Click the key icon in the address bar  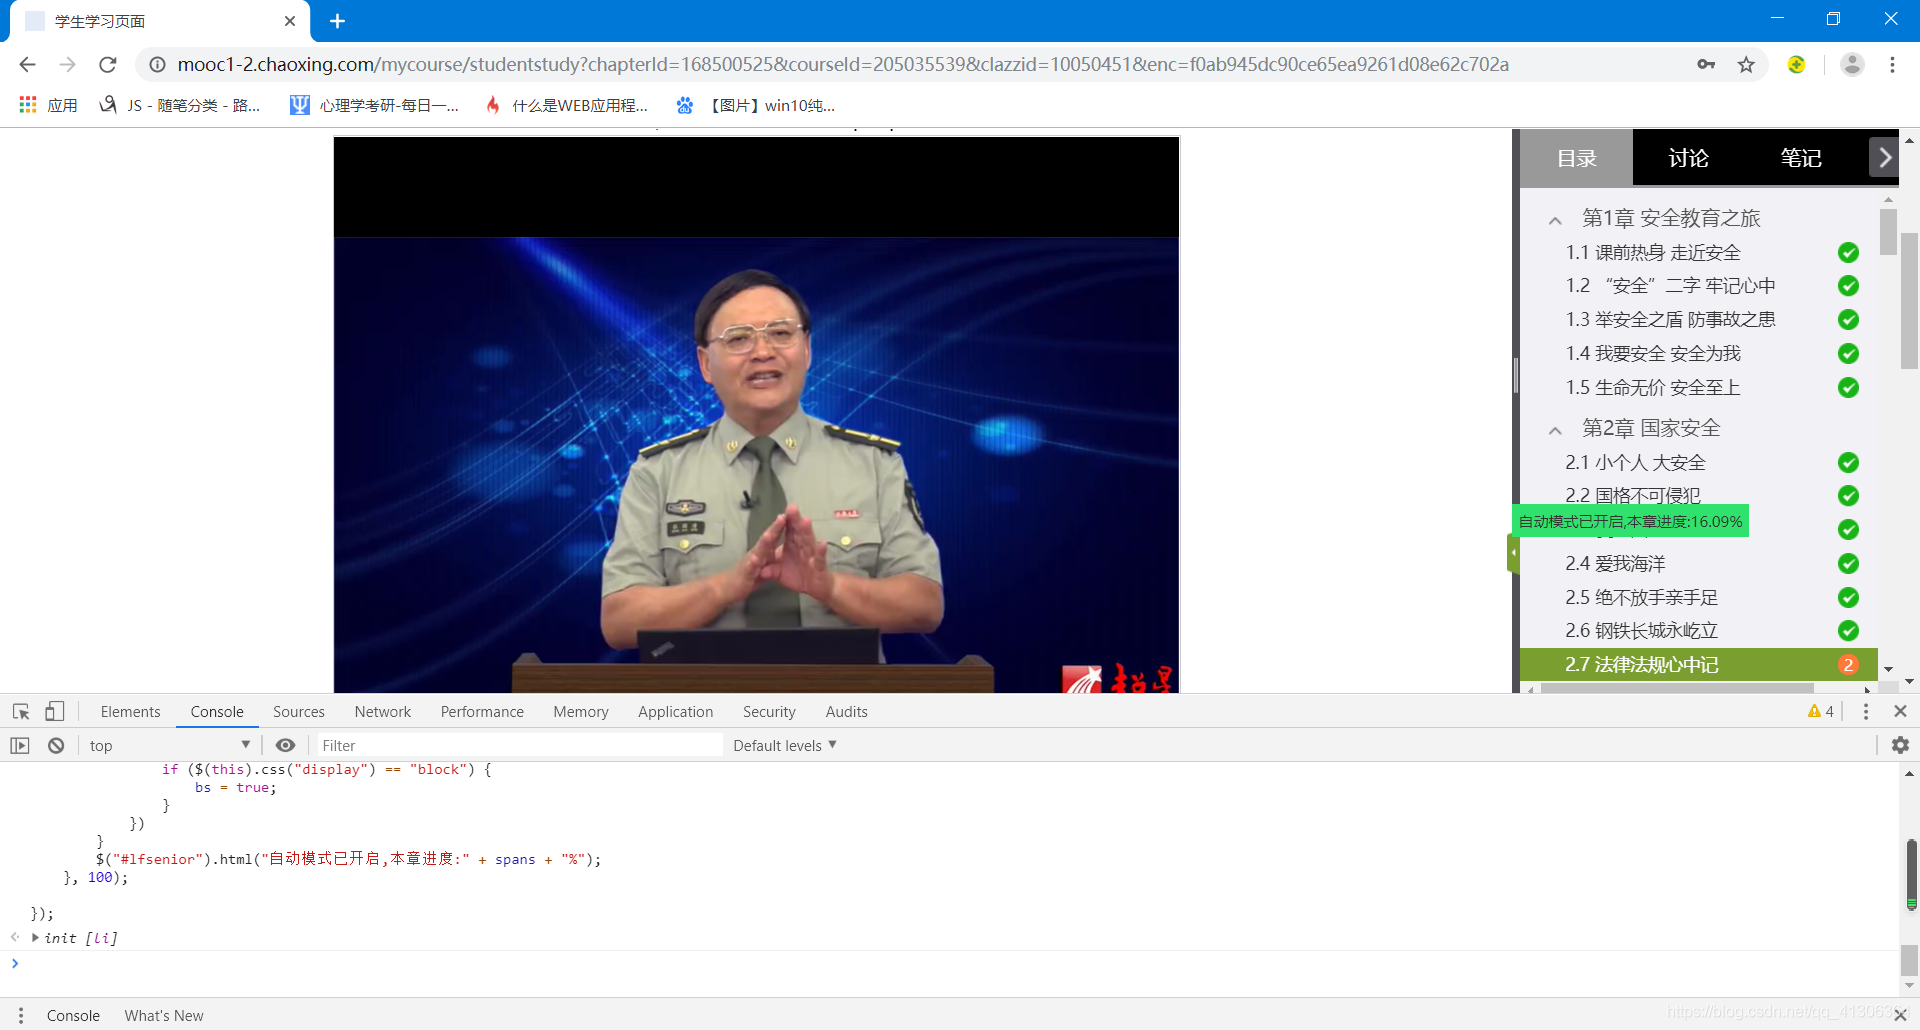[1707, 64]
